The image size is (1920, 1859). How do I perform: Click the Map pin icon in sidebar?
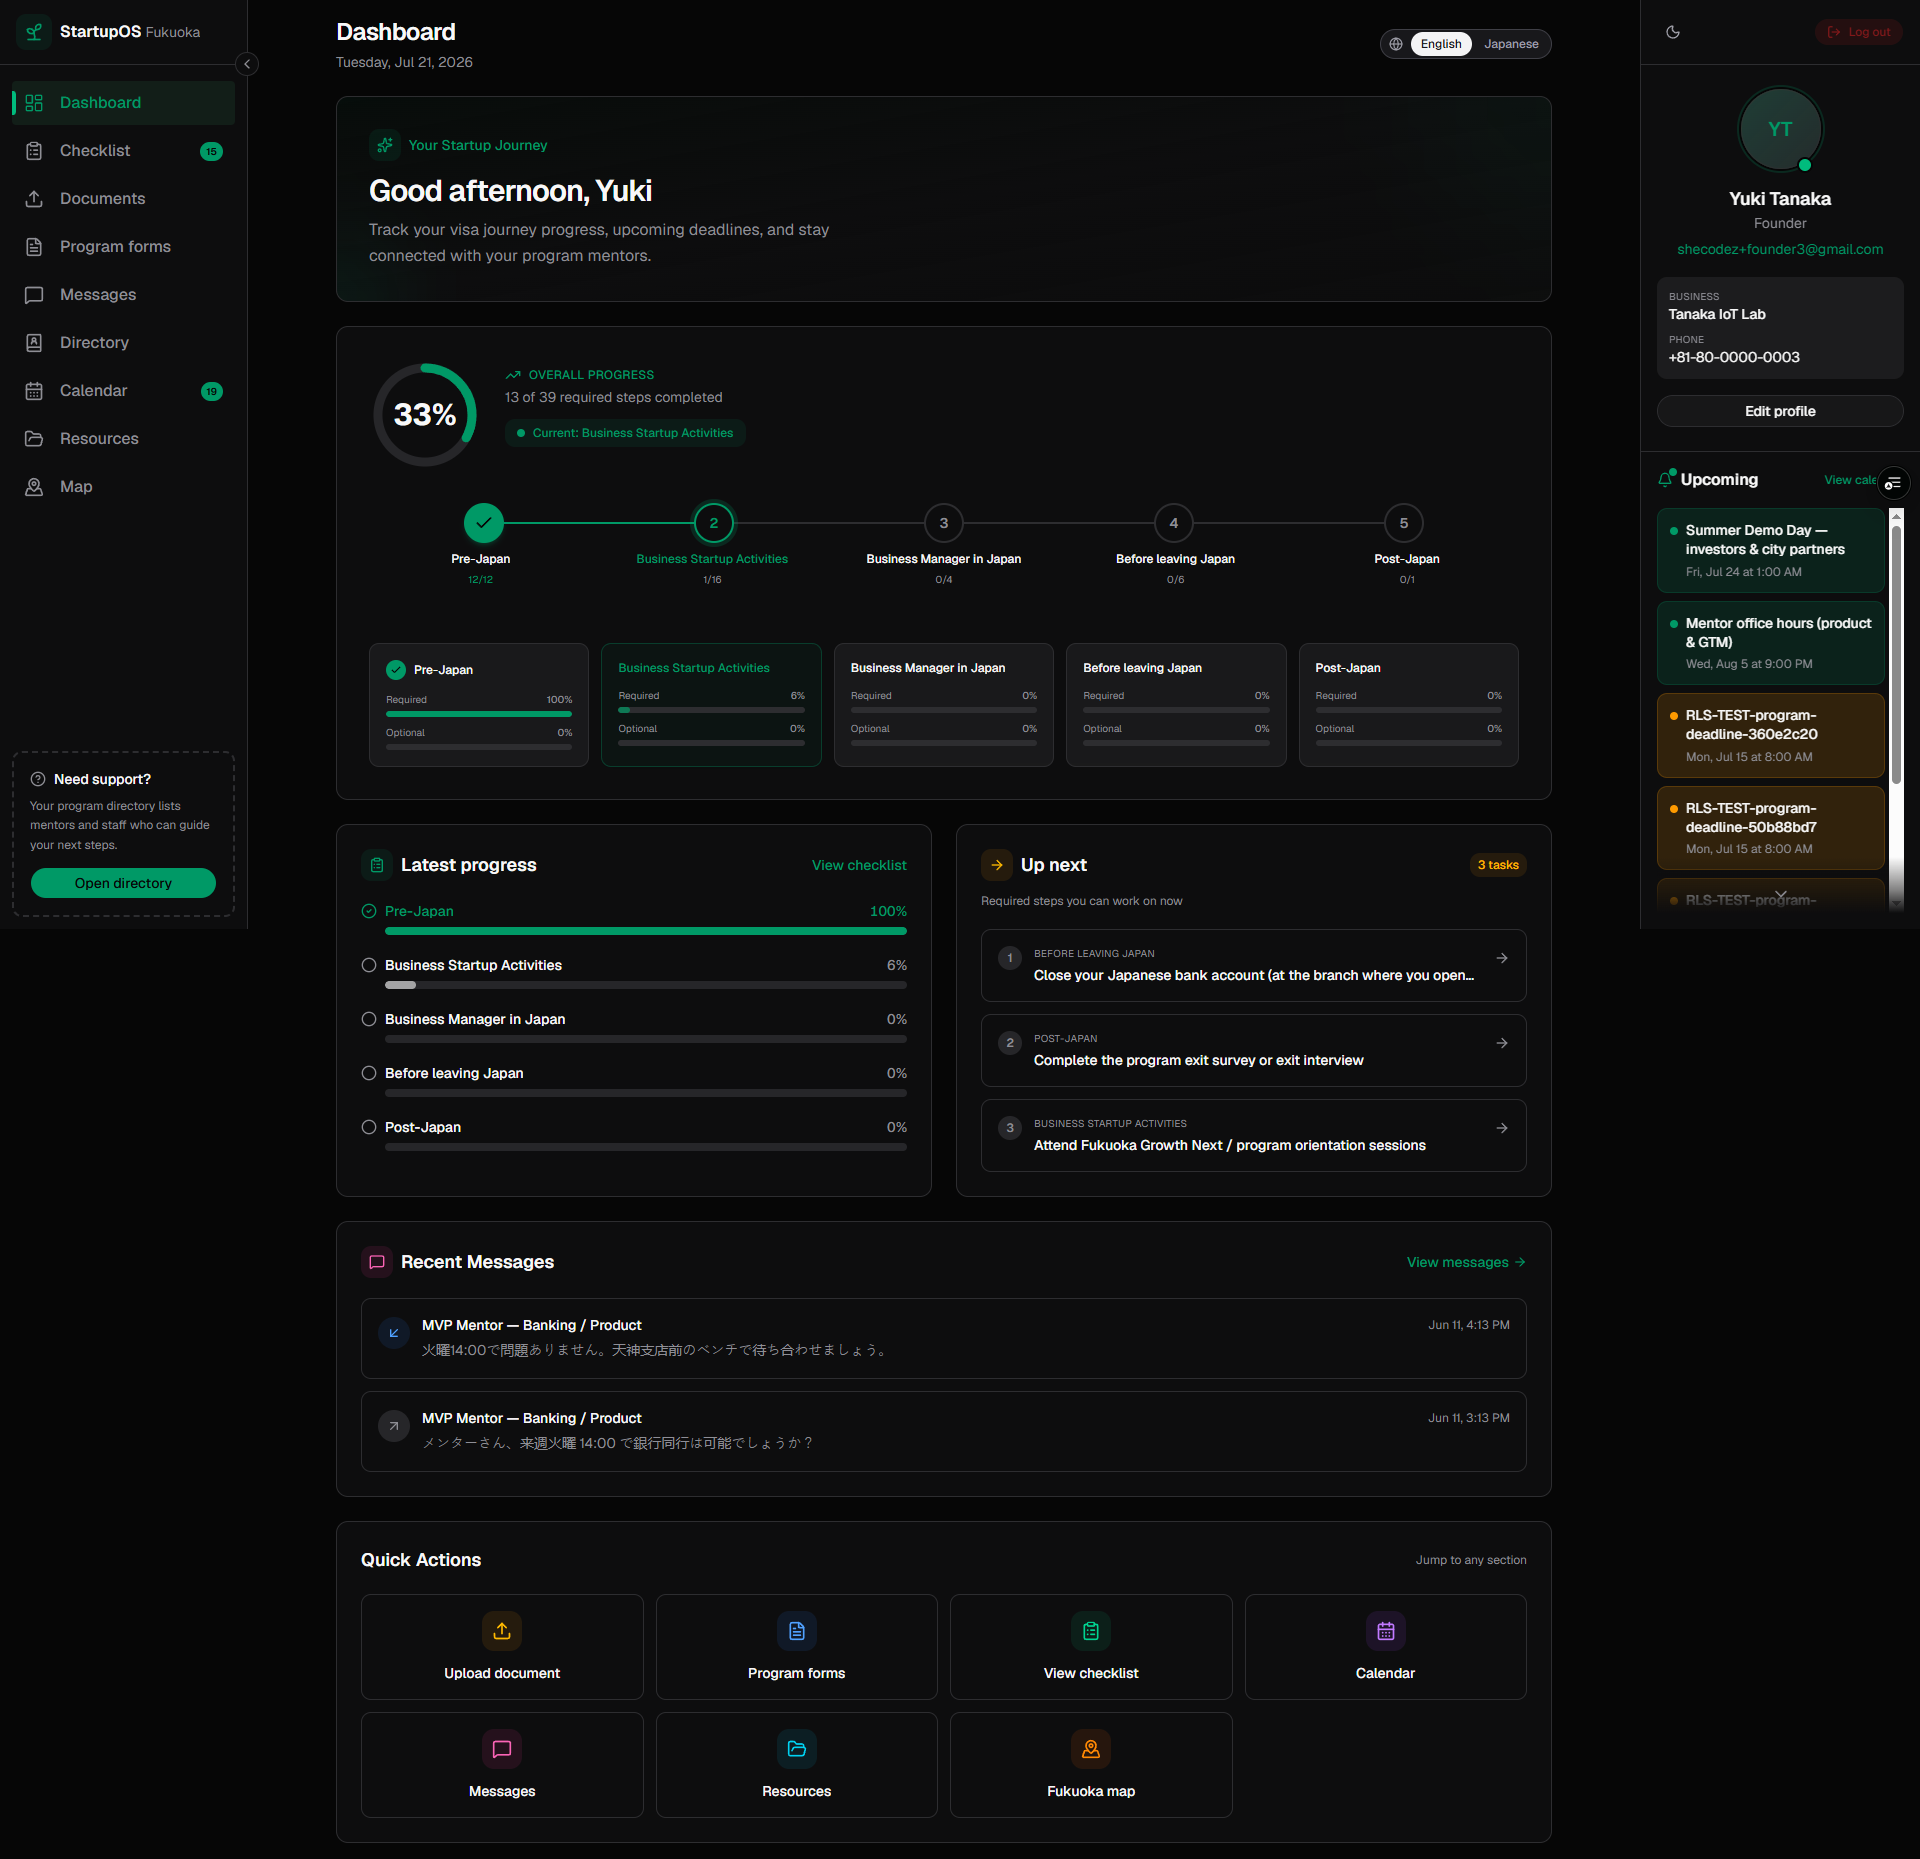tap(34, 487)
